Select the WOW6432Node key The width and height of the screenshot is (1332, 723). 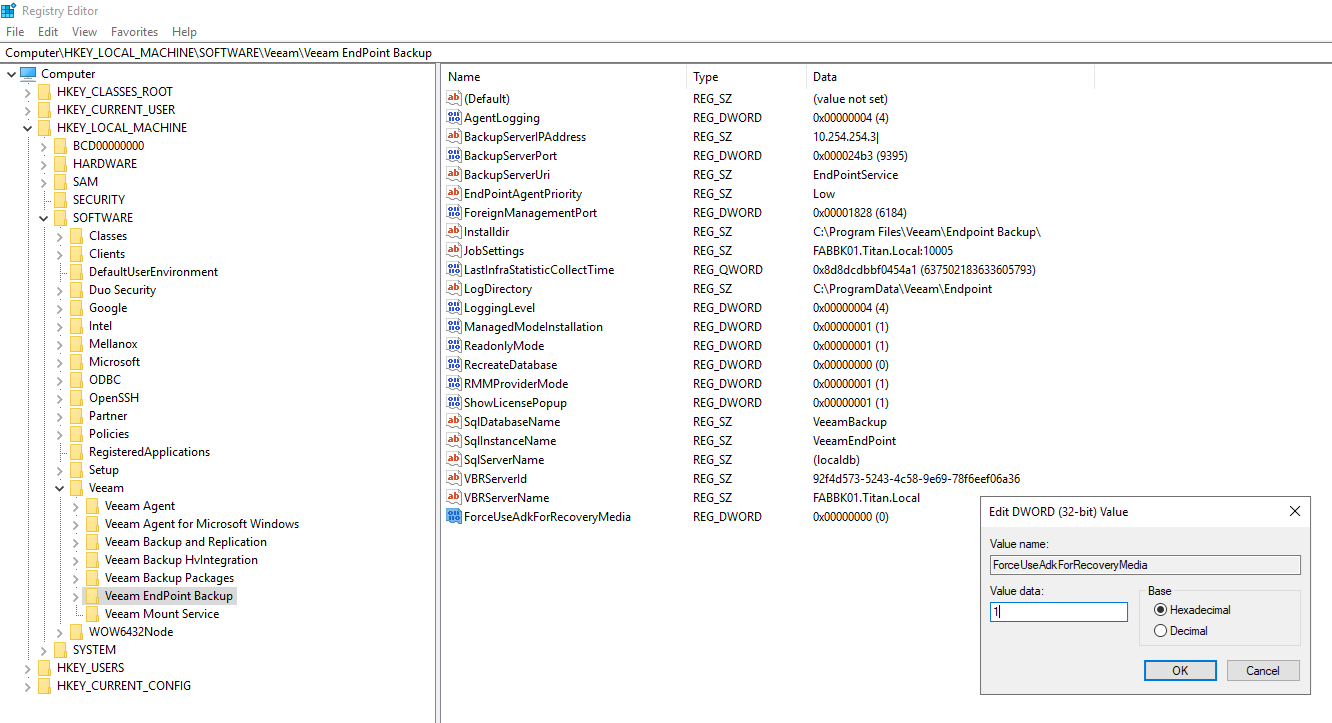point(130,632)
